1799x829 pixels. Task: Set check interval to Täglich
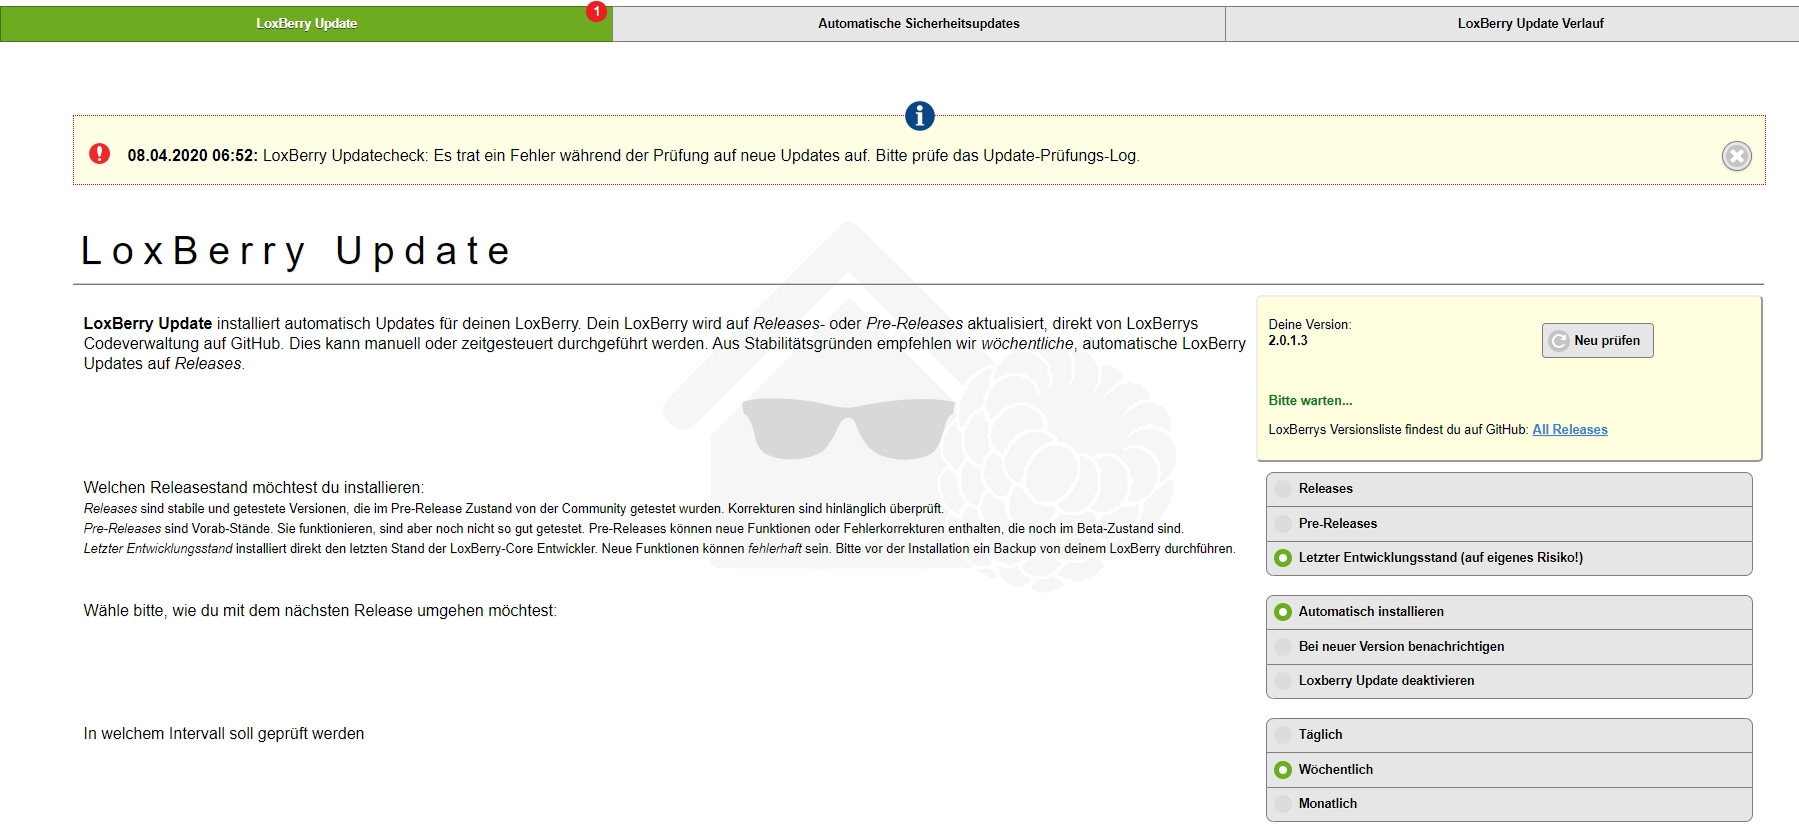[x=1509, y=735]
